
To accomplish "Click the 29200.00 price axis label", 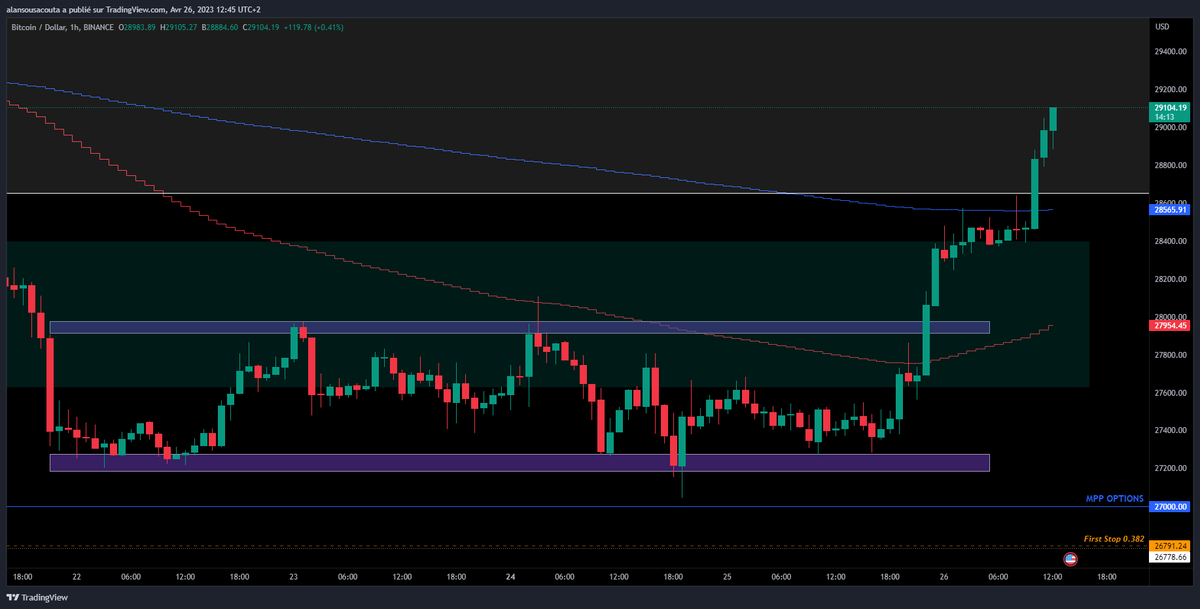I will [1169, 90].
